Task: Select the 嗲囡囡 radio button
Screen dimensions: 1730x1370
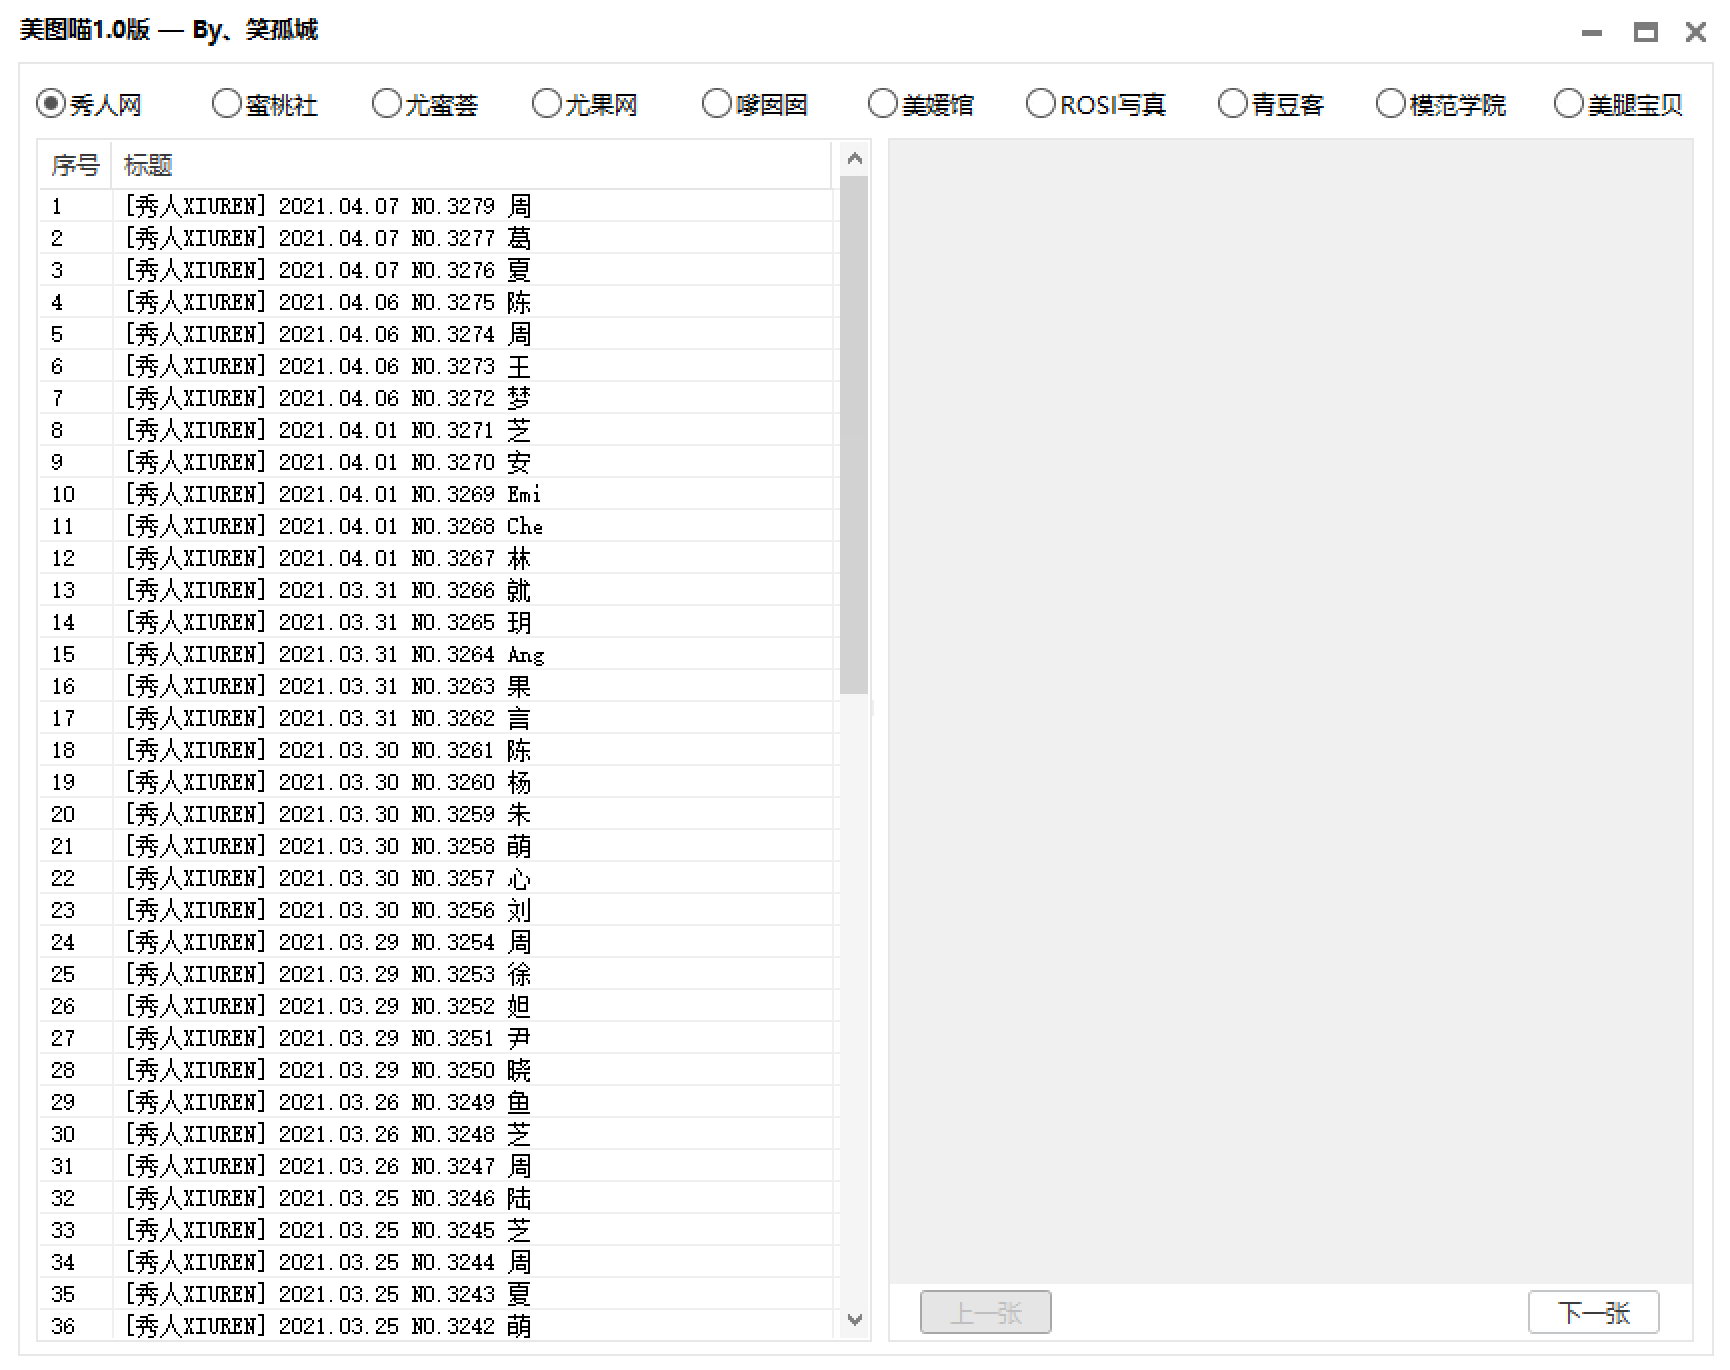Action: (x=755, y=104)
